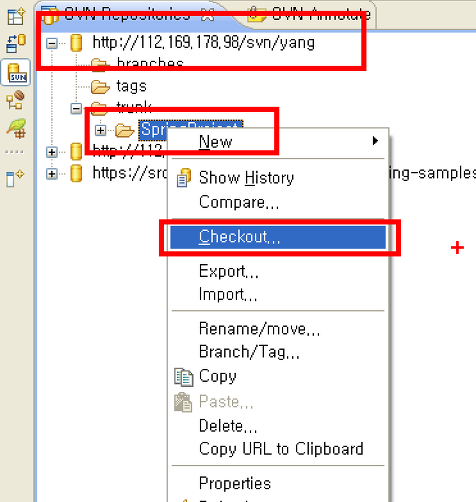Click the Copy menu item icon
Viewport: 476px width, 502px height.
tap(183, 377)
